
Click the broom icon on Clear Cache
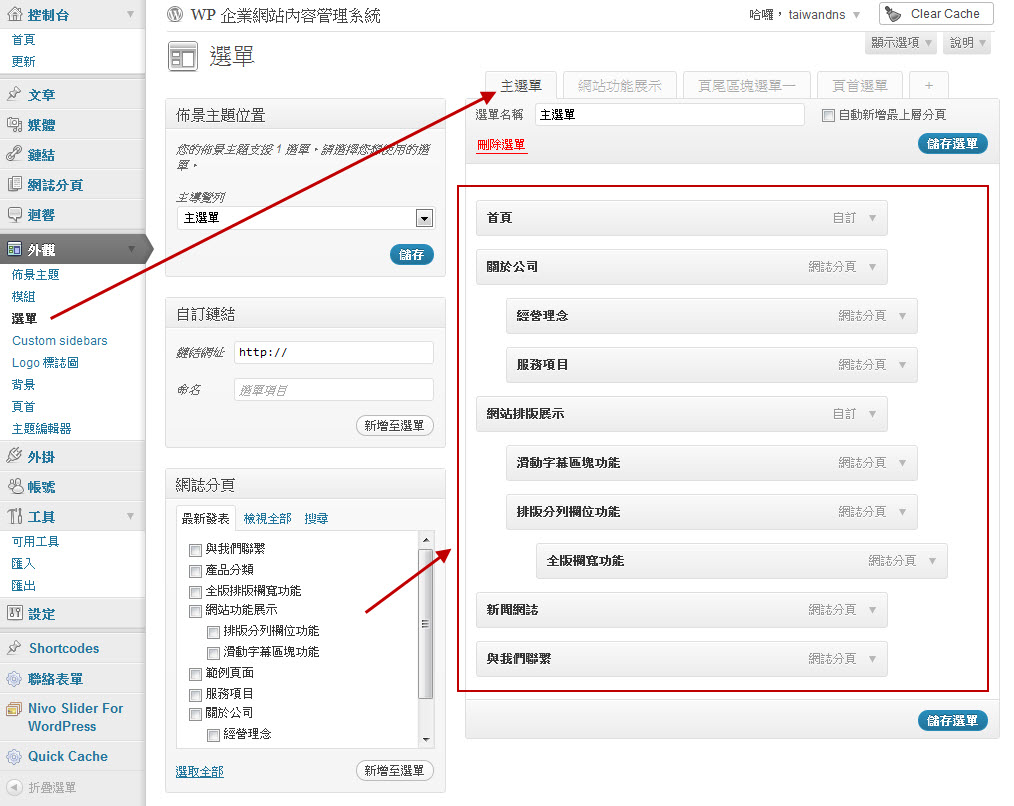893,14
